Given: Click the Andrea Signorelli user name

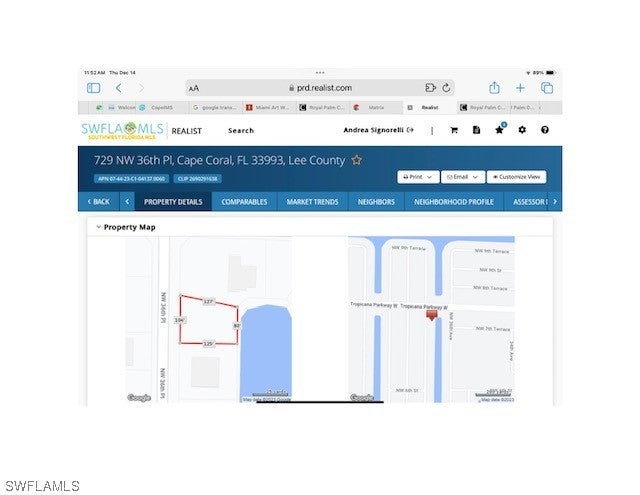Looking at the screenshot, I should pos(373,130).
